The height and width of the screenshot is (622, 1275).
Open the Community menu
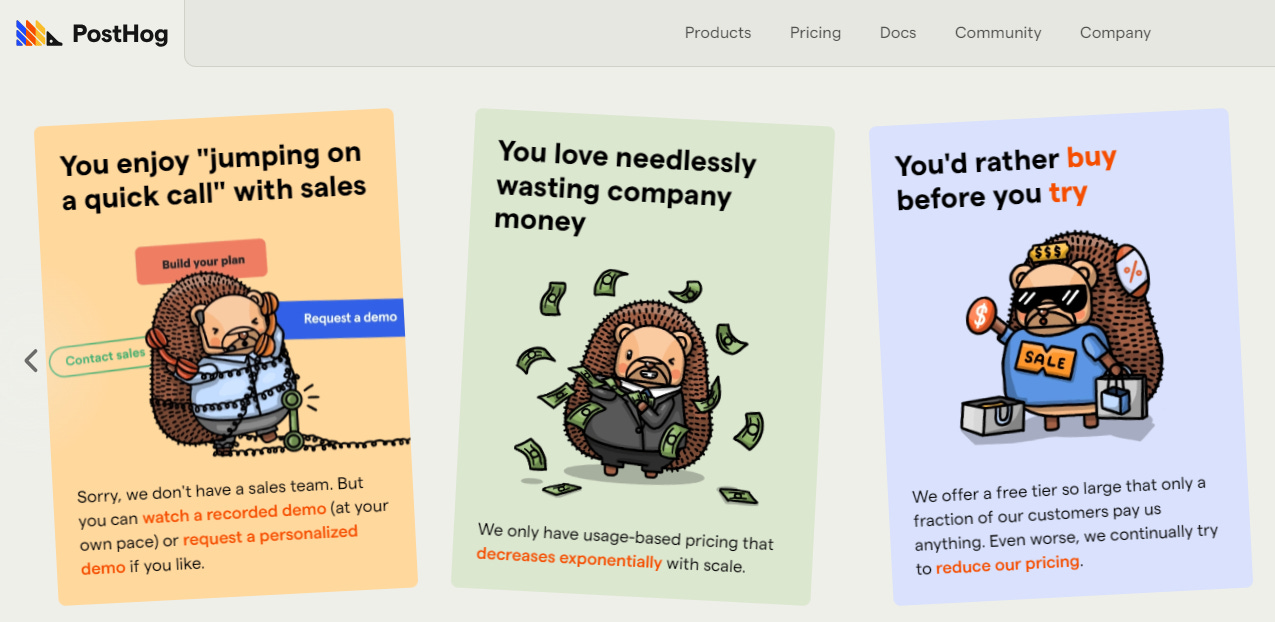click(998, 33)
